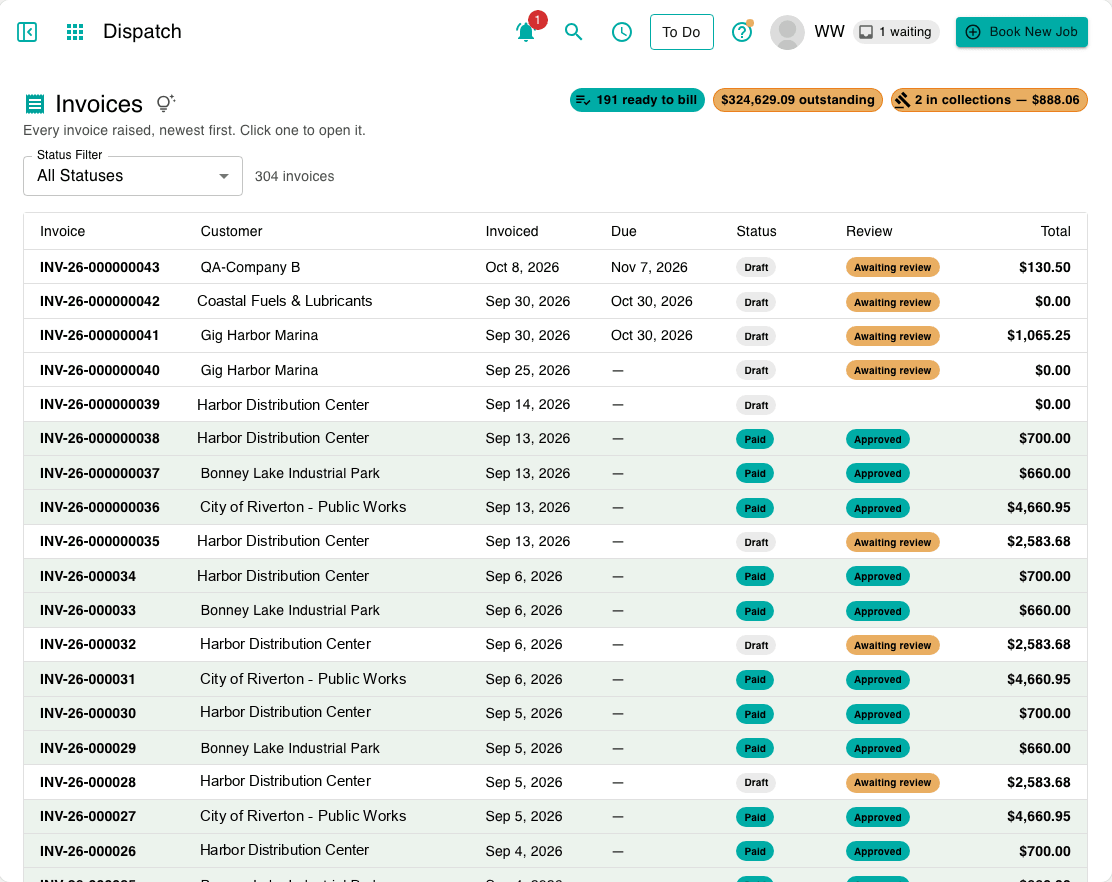
Task: Open invoice INV-26-000033
Action: point(555,610)
